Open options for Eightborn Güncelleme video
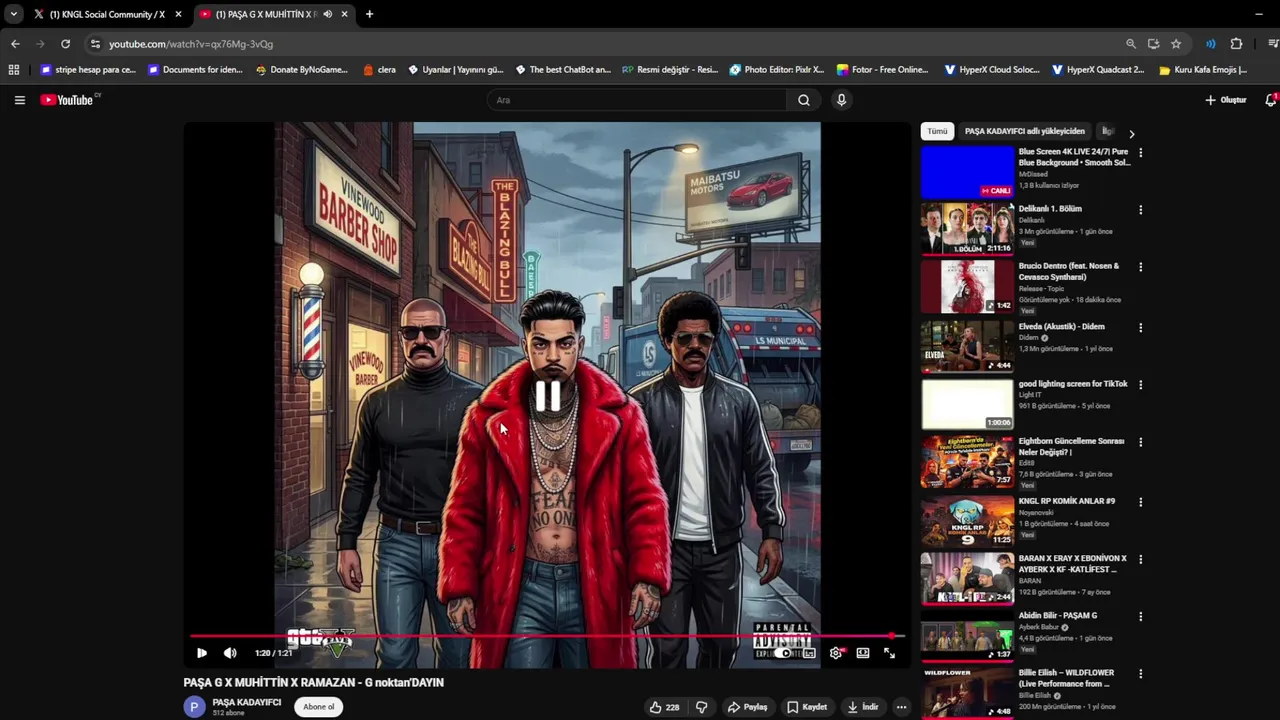 click(x=1140, y=442)
